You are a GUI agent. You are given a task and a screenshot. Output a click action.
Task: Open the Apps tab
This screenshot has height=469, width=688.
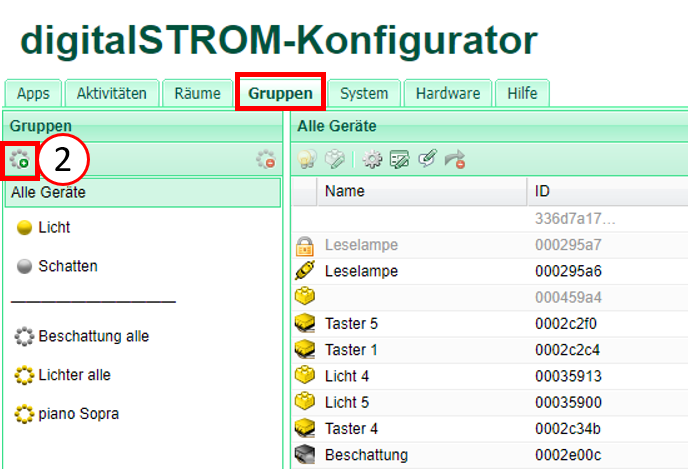[x=33, y=93]
